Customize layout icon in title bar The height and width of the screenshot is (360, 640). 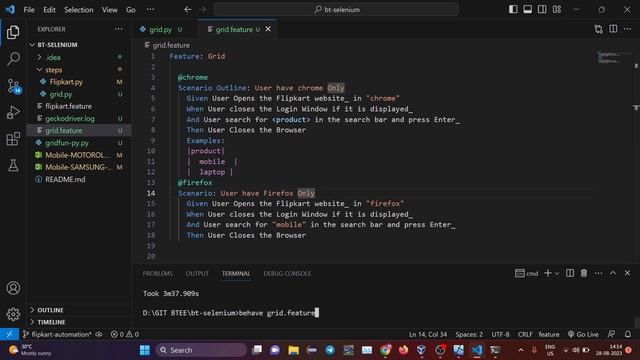tap(557, 9)
